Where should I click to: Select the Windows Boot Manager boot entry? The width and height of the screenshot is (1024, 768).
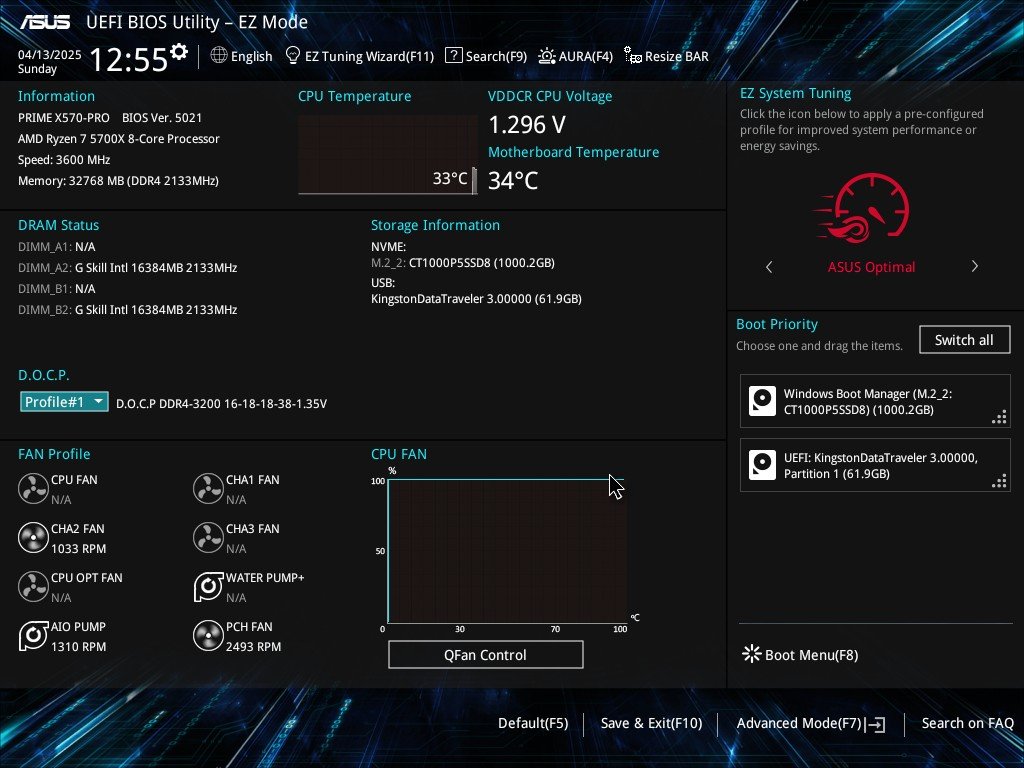coord(875,401)
